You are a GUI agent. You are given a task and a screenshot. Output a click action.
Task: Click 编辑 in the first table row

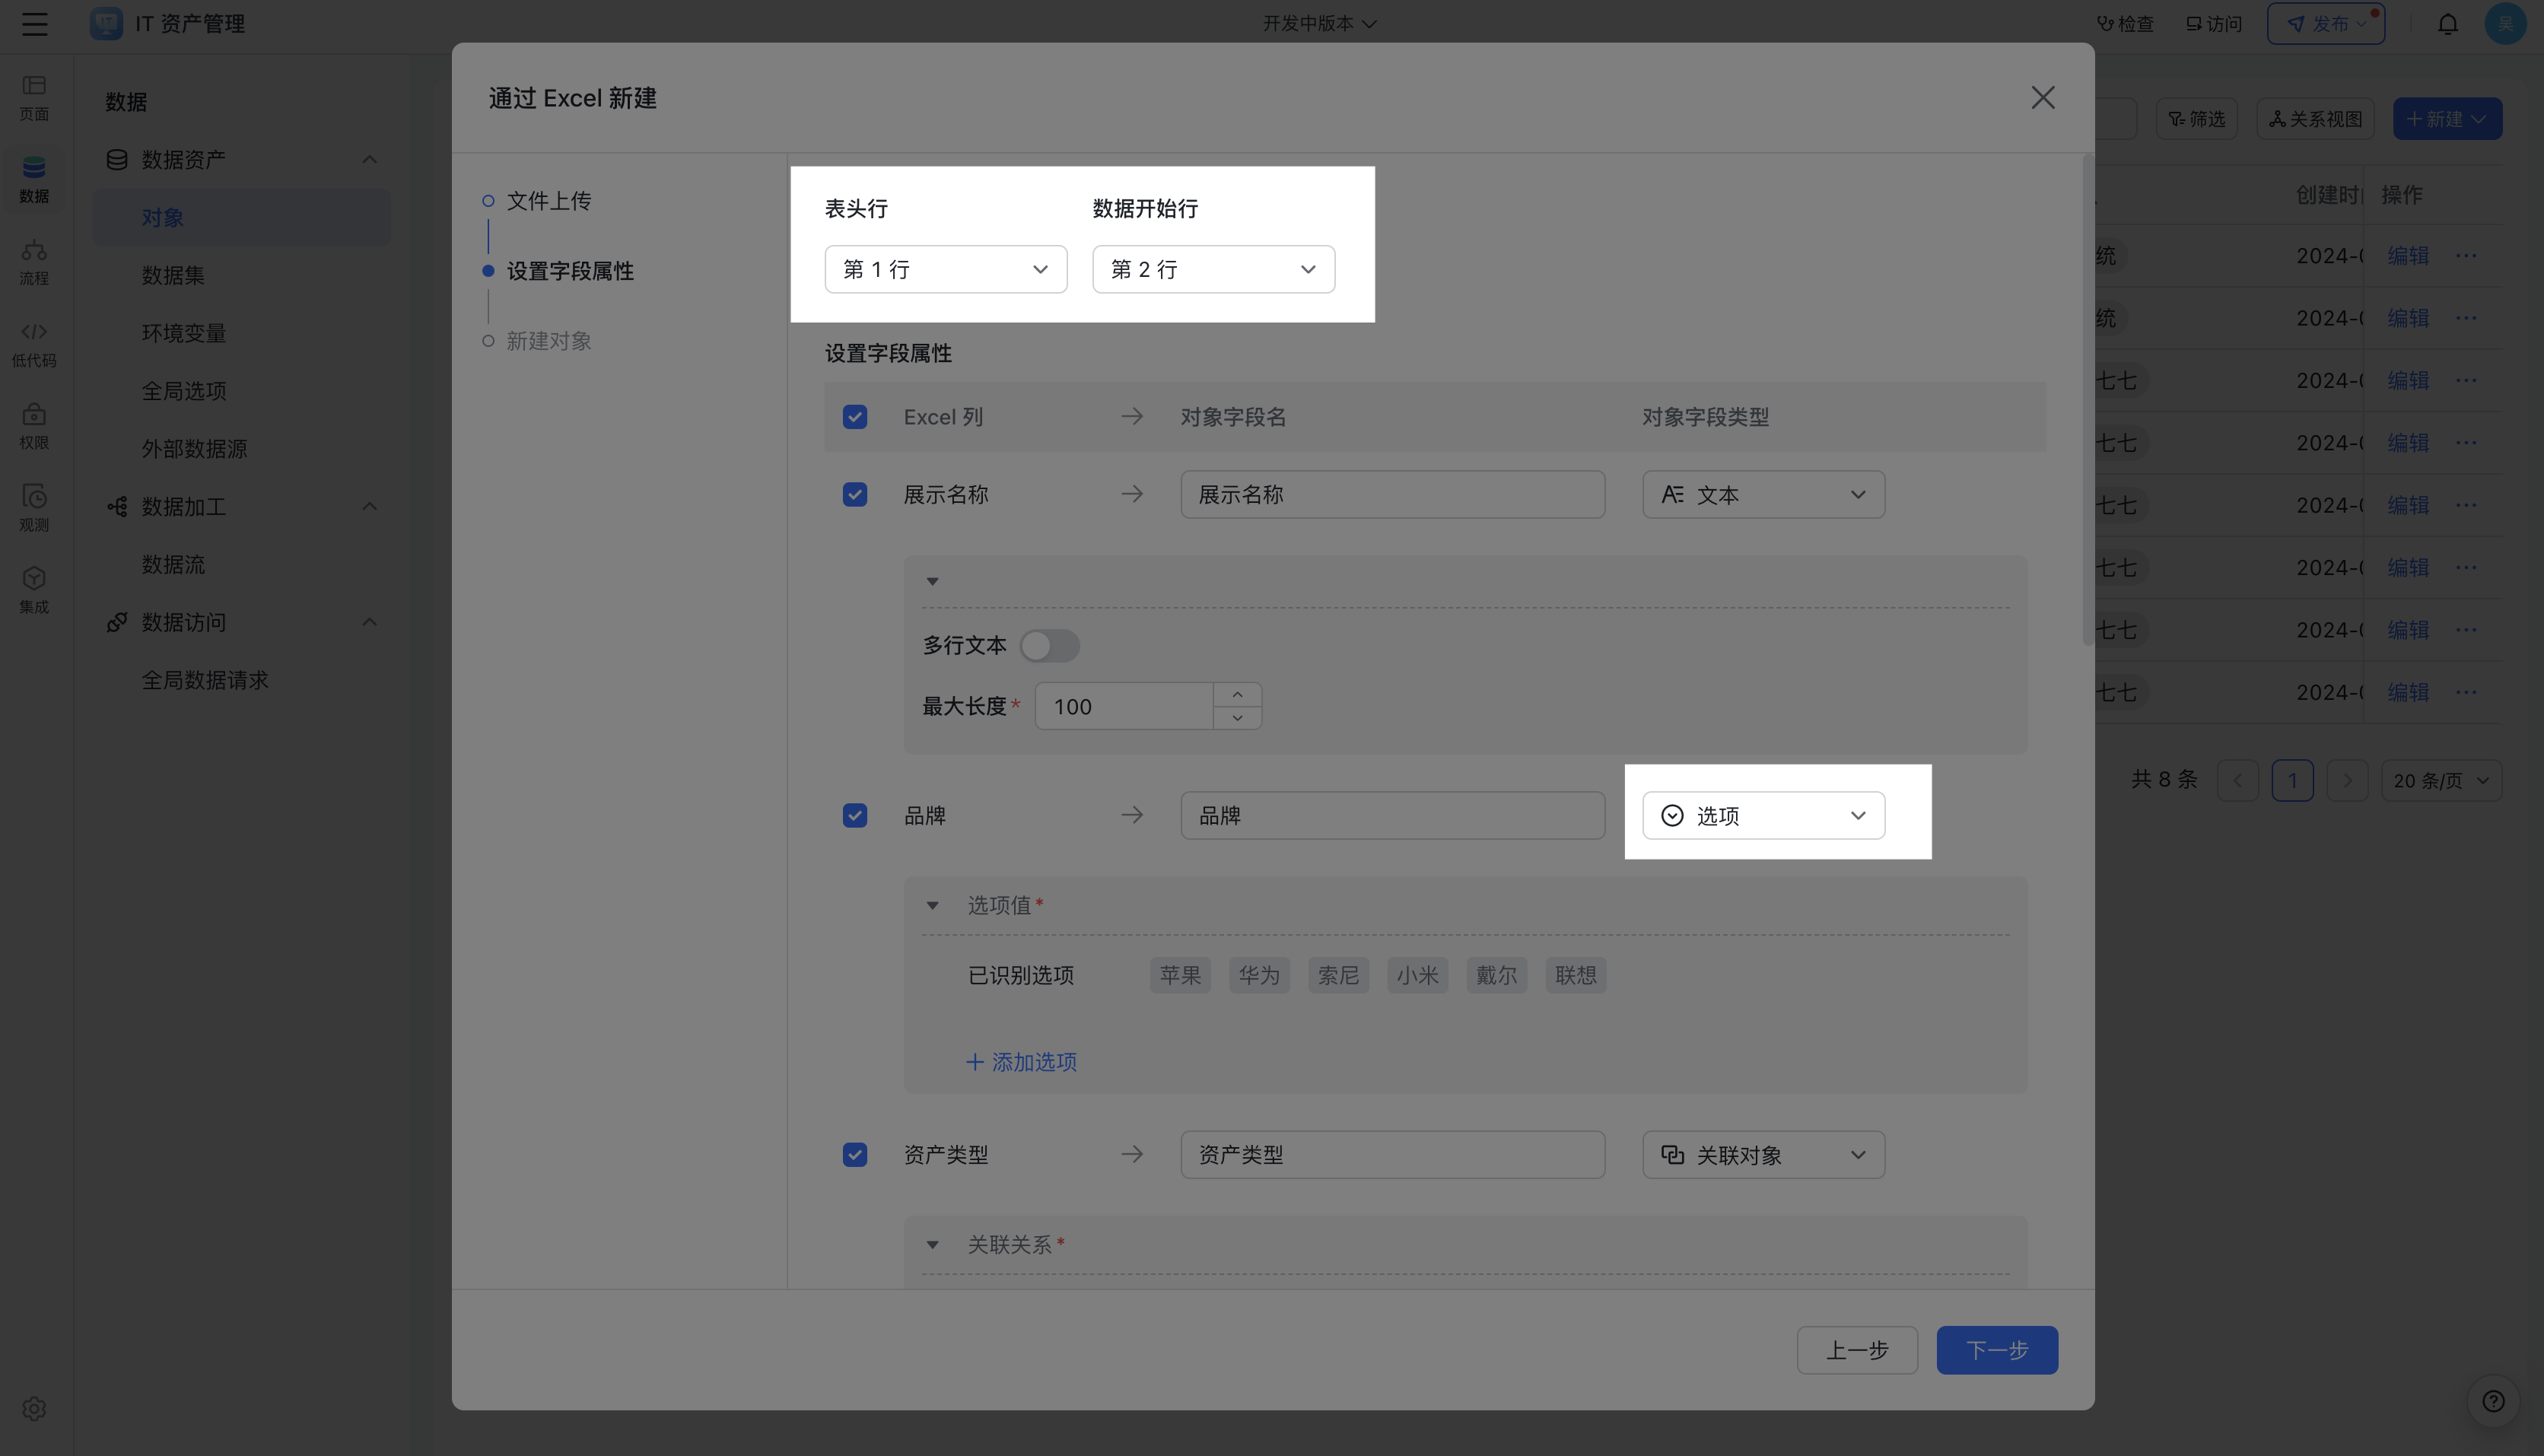(2408, 255)
